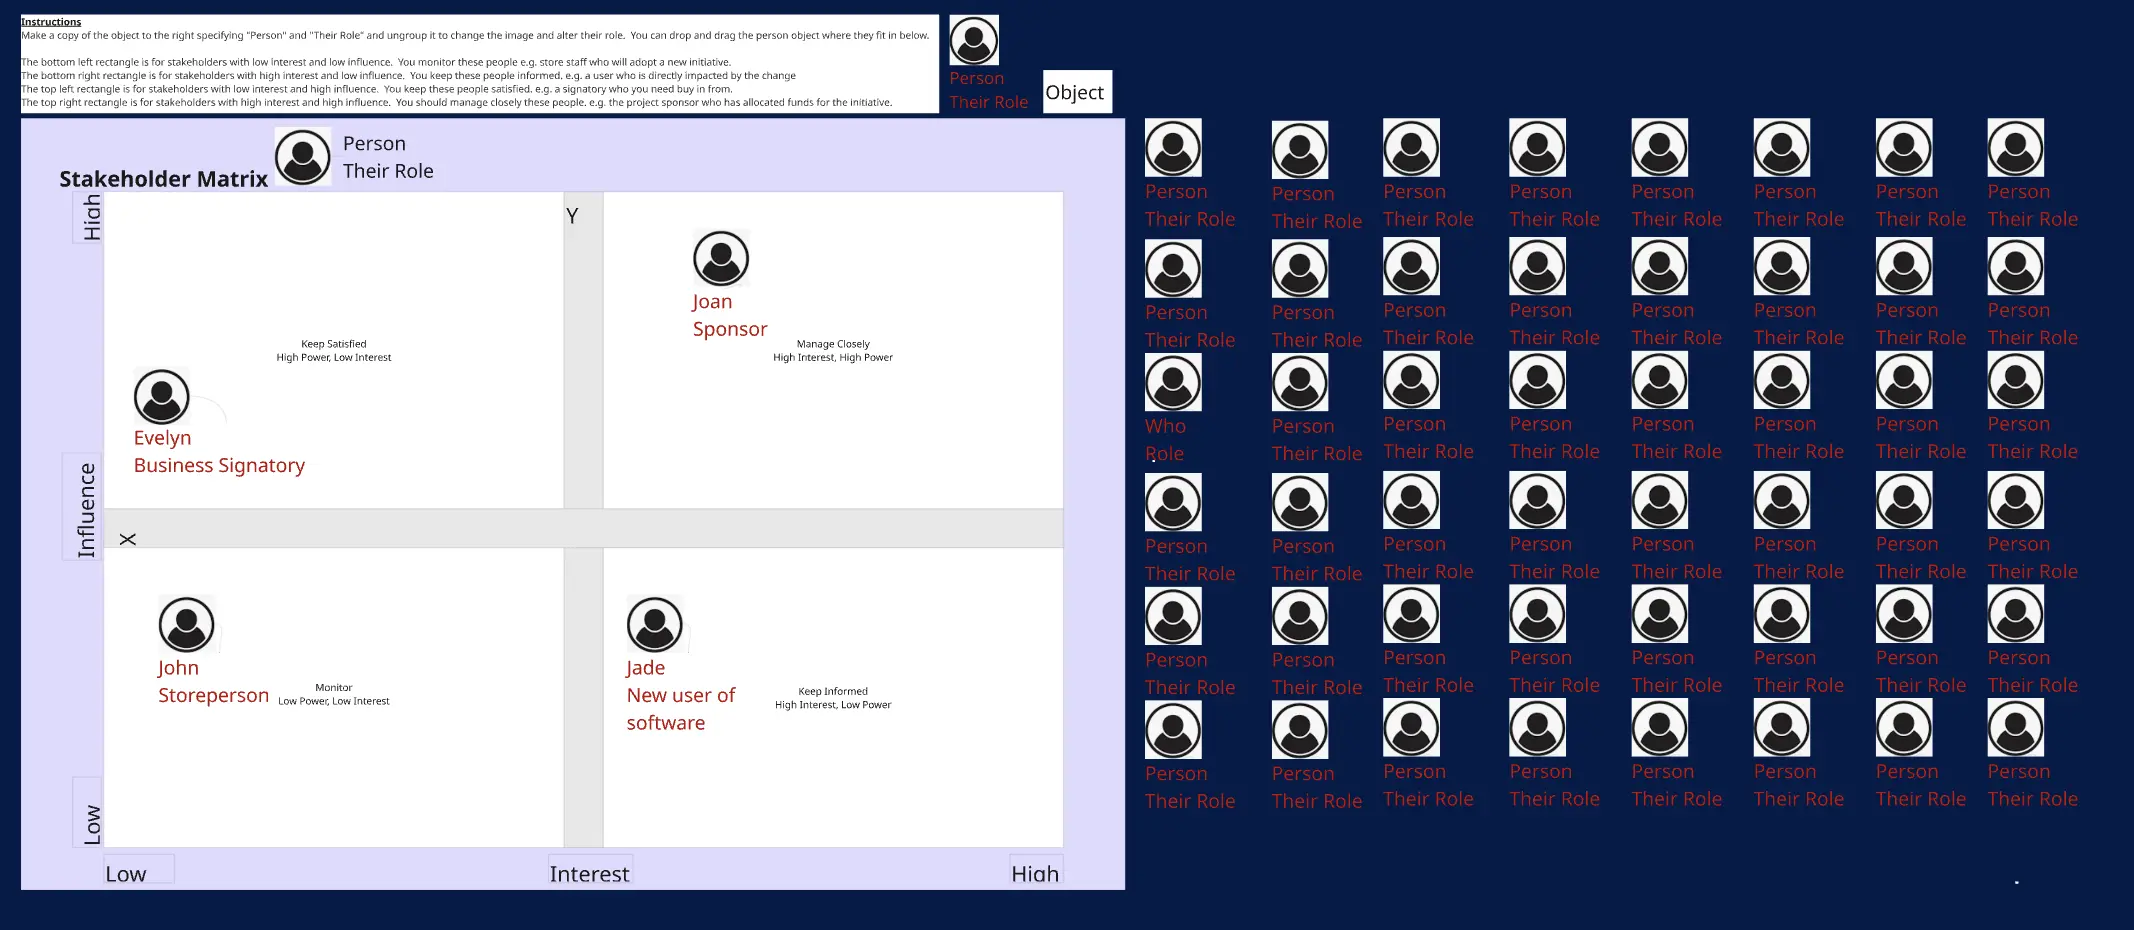Click the 'Influence' vertical axis label
This screenshot has height=930, width=2134.
87,509
